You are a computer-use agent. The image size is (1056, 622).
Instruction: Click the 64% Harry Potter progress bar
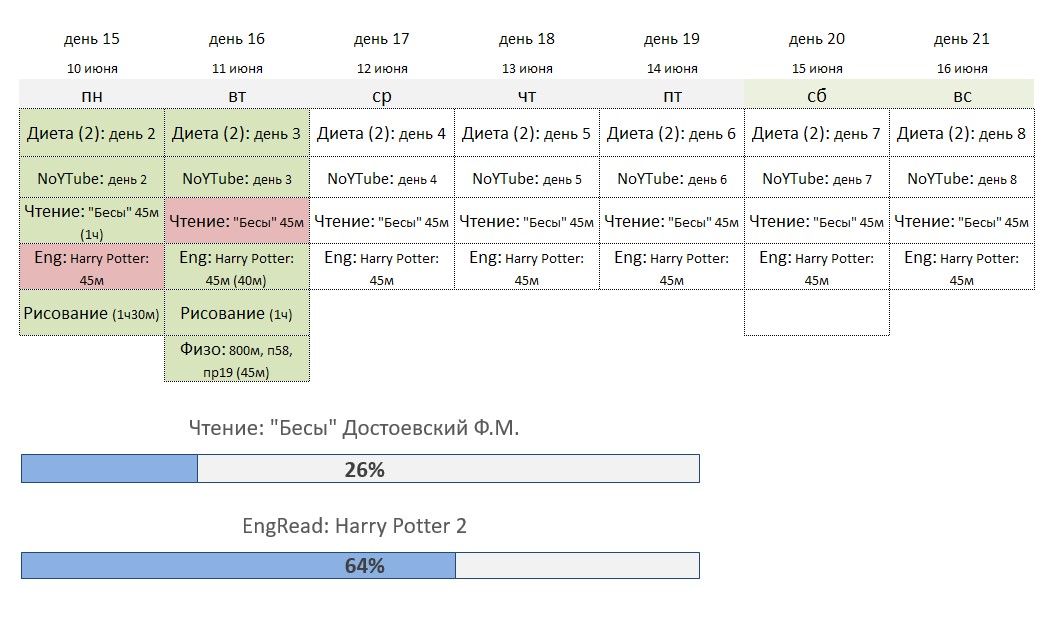360,565
